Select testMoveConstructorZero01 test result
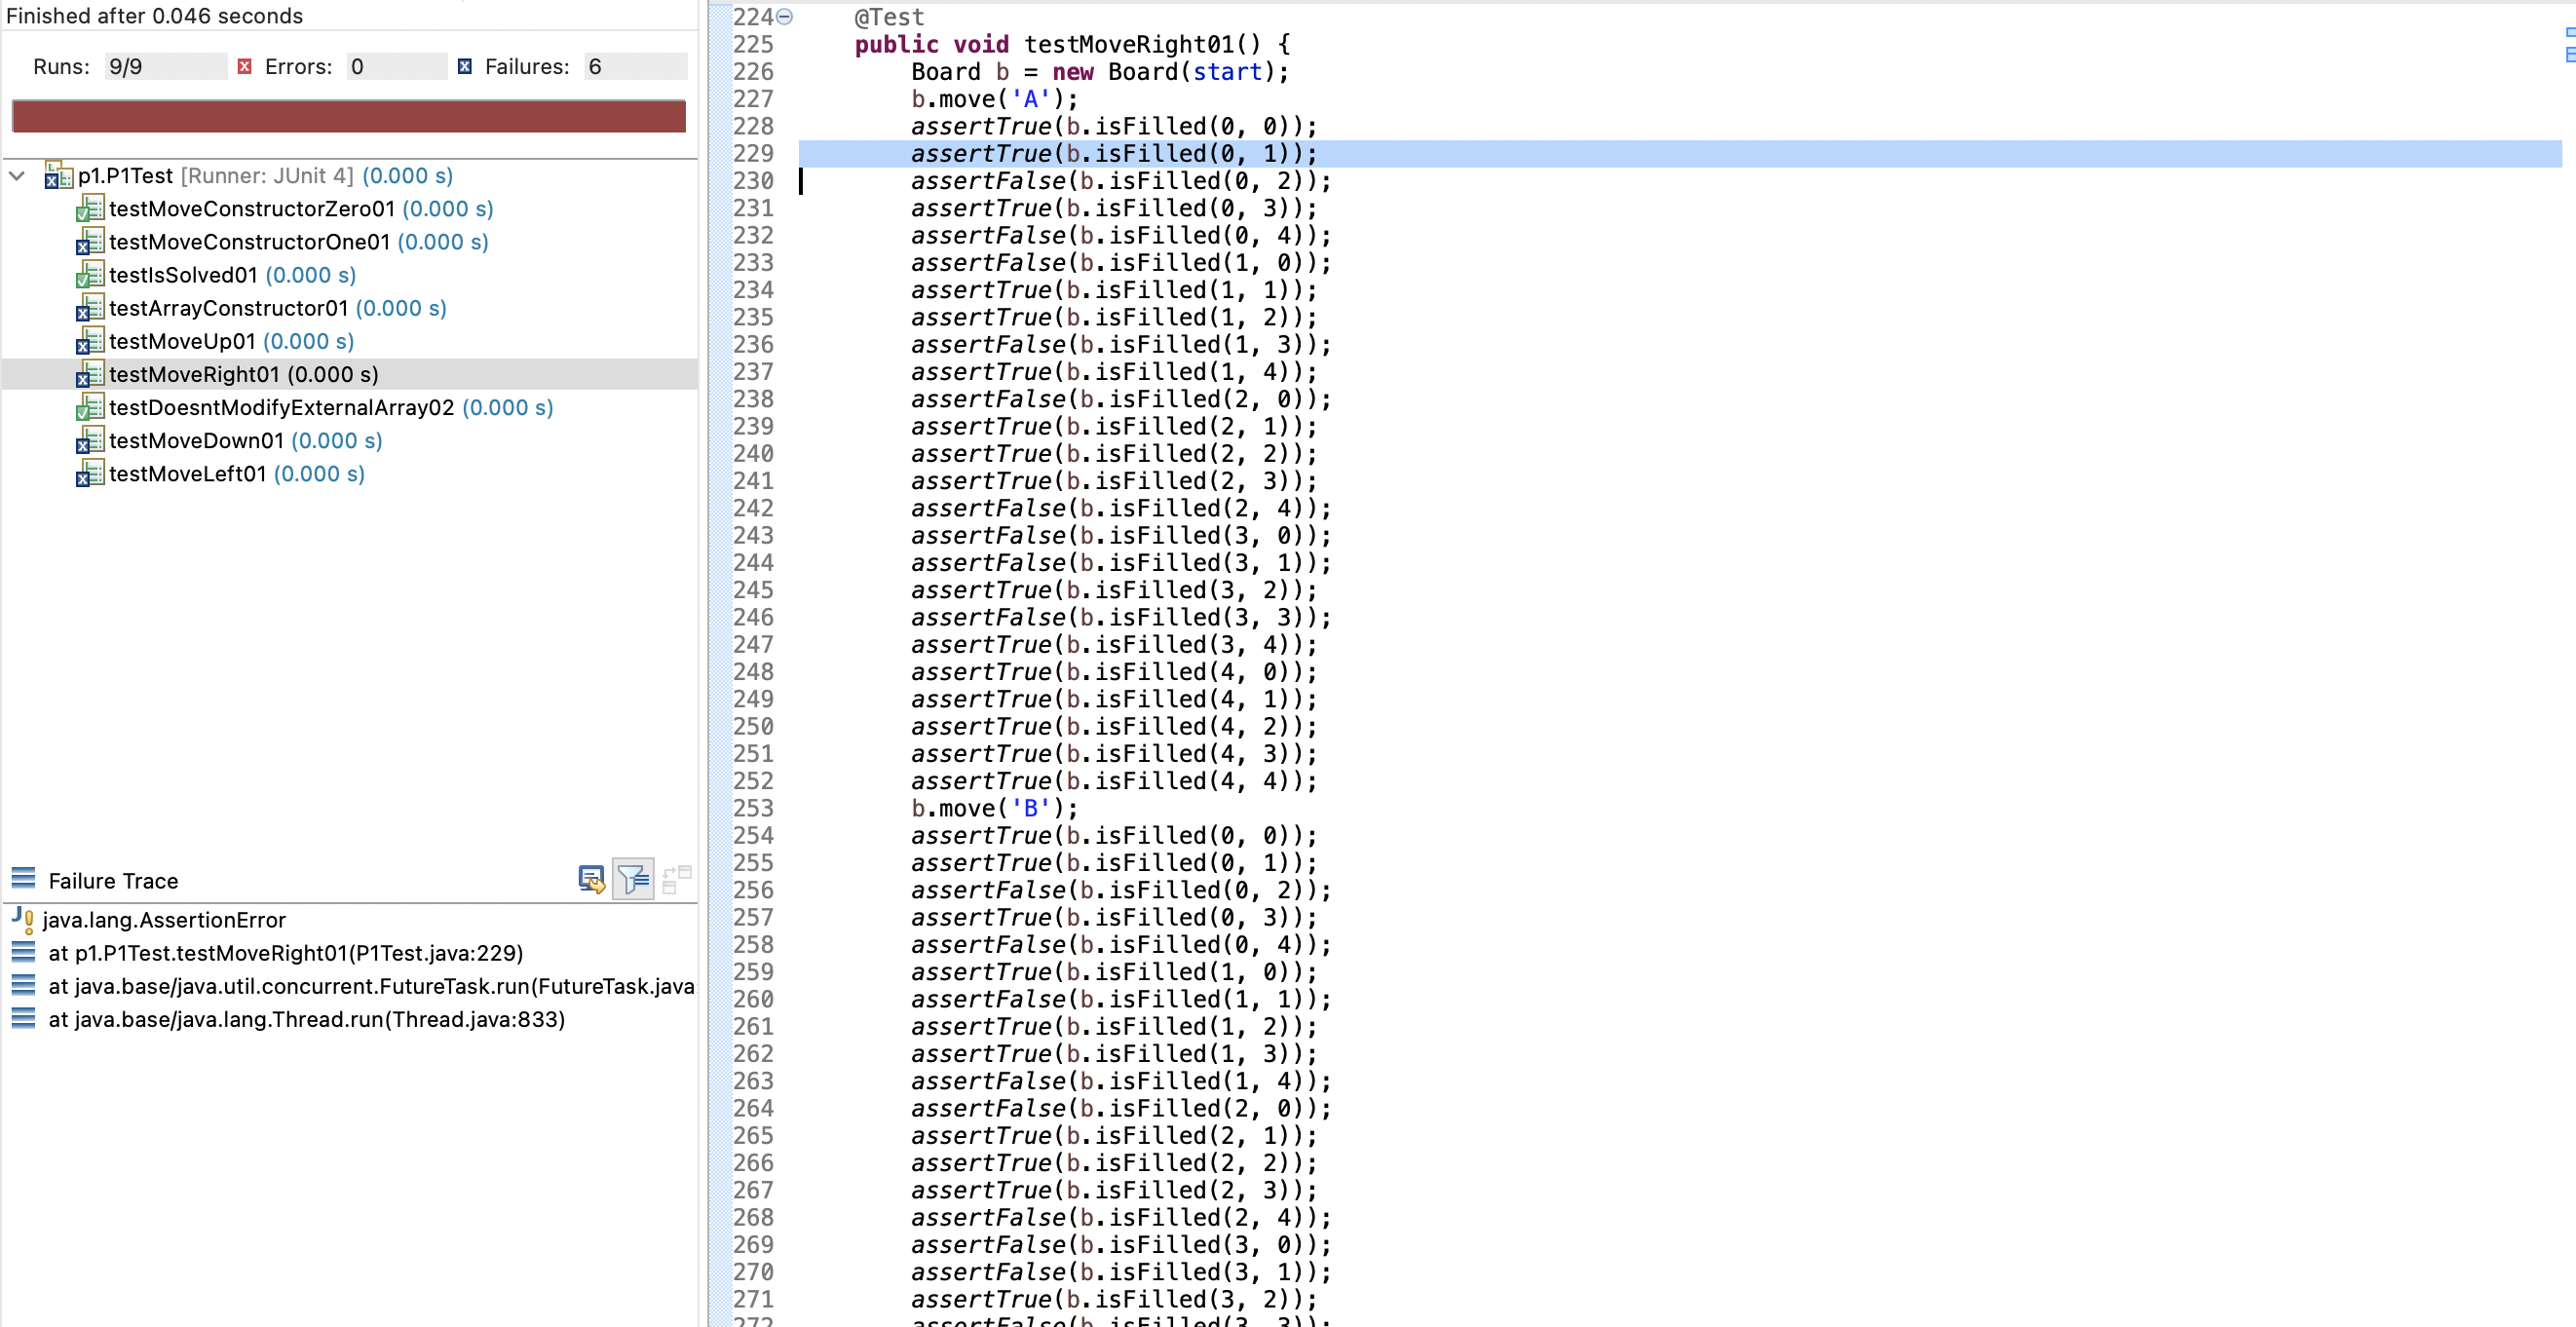The width and height of the screenshot is (2576, 1327). coord(251,209)
